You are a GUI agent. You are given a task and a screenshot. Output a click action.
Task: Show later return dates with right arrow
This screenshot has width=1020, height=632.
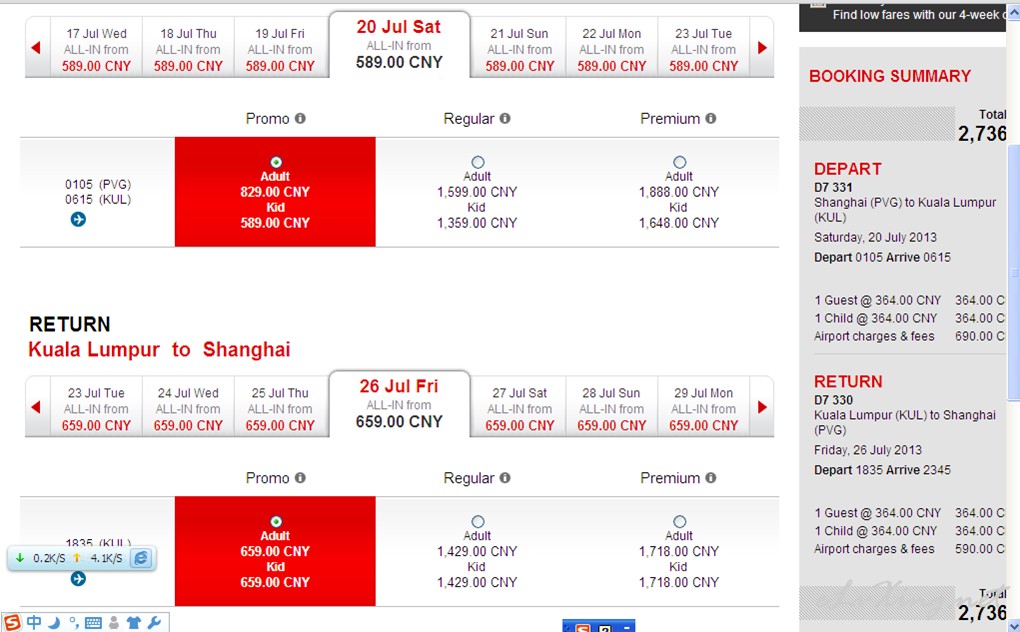point(762,407)
